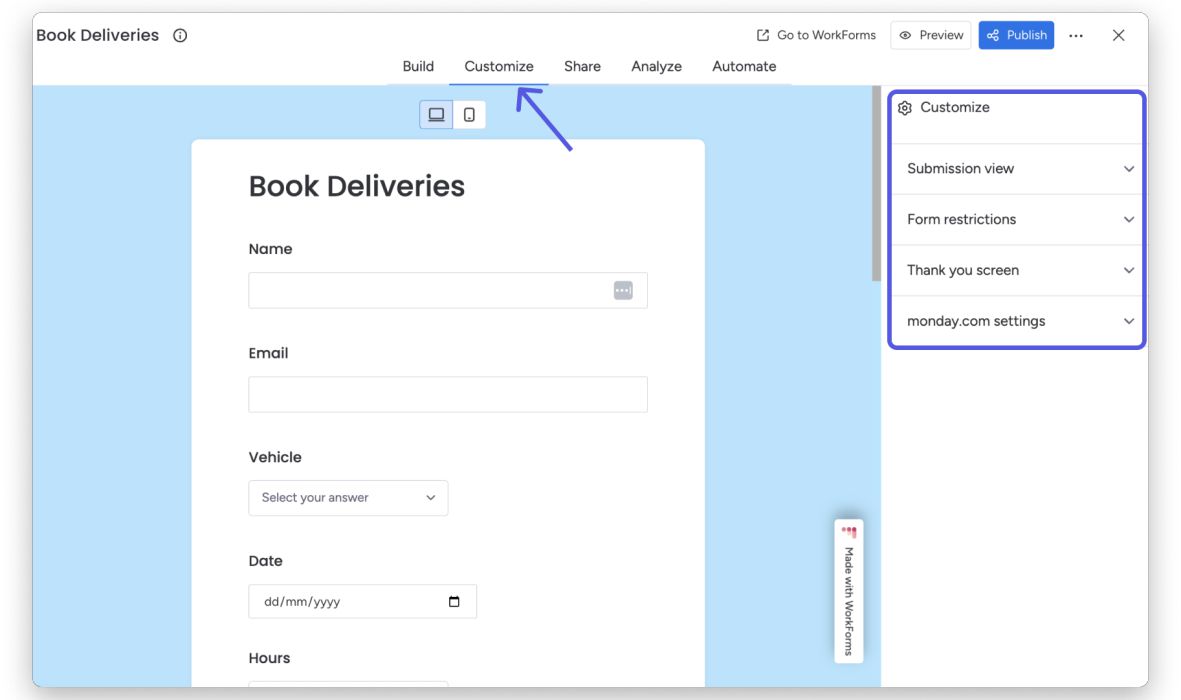
Task: Open the Build tab
Action: coord(418,66)
